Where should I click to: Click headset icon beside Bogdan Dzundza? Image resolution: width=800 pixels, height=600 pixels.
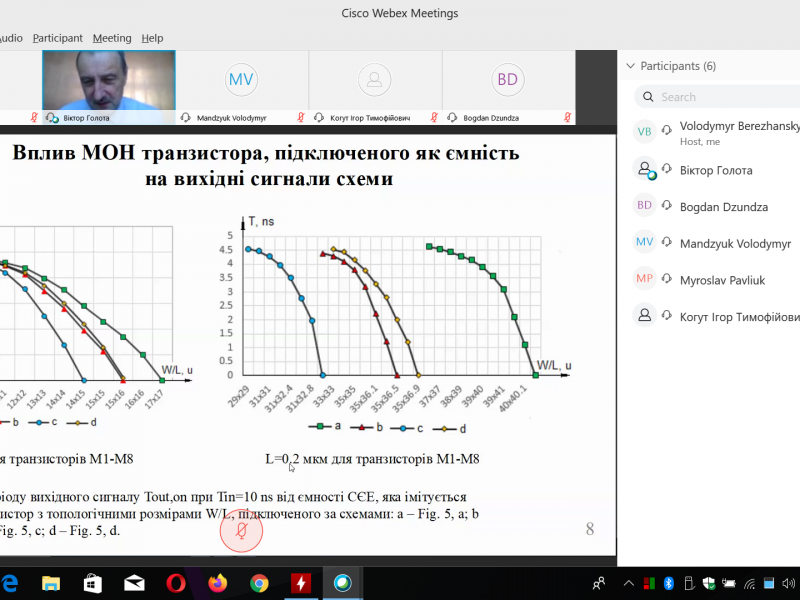(x=667, y=207)
